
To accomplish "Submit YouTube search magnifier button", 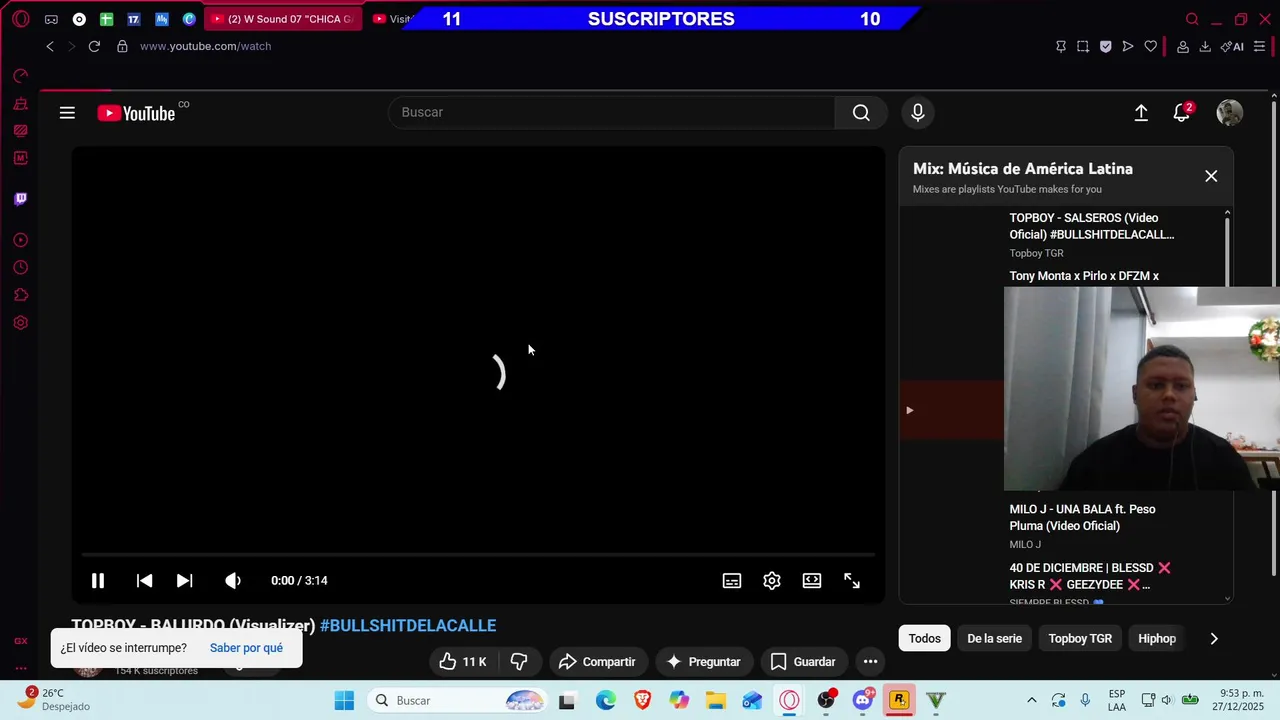I will pyautogui.click(x=861, y=112).
